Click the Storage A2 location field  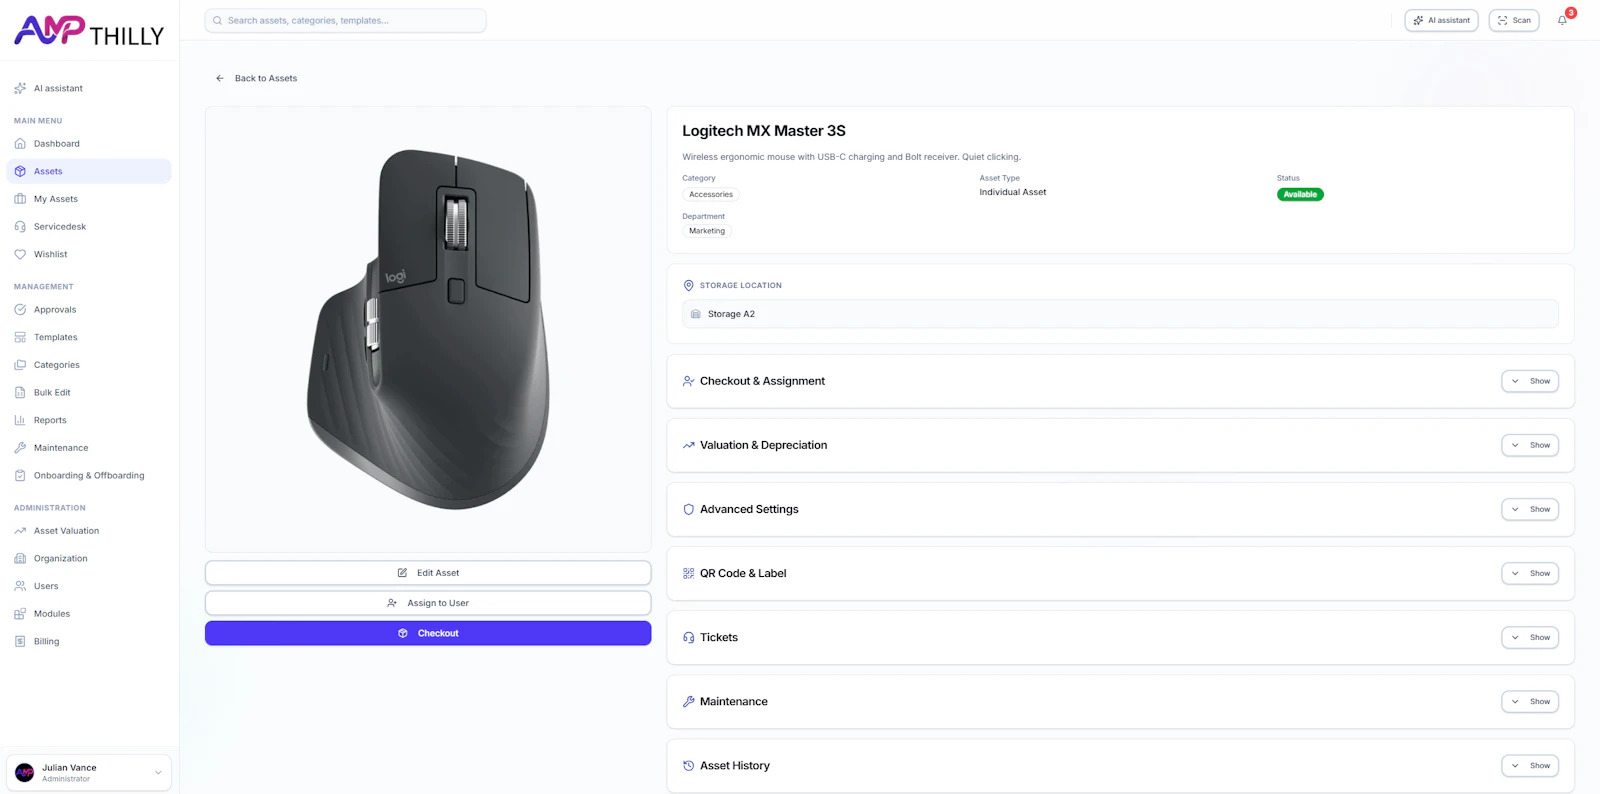(1120, 314)
